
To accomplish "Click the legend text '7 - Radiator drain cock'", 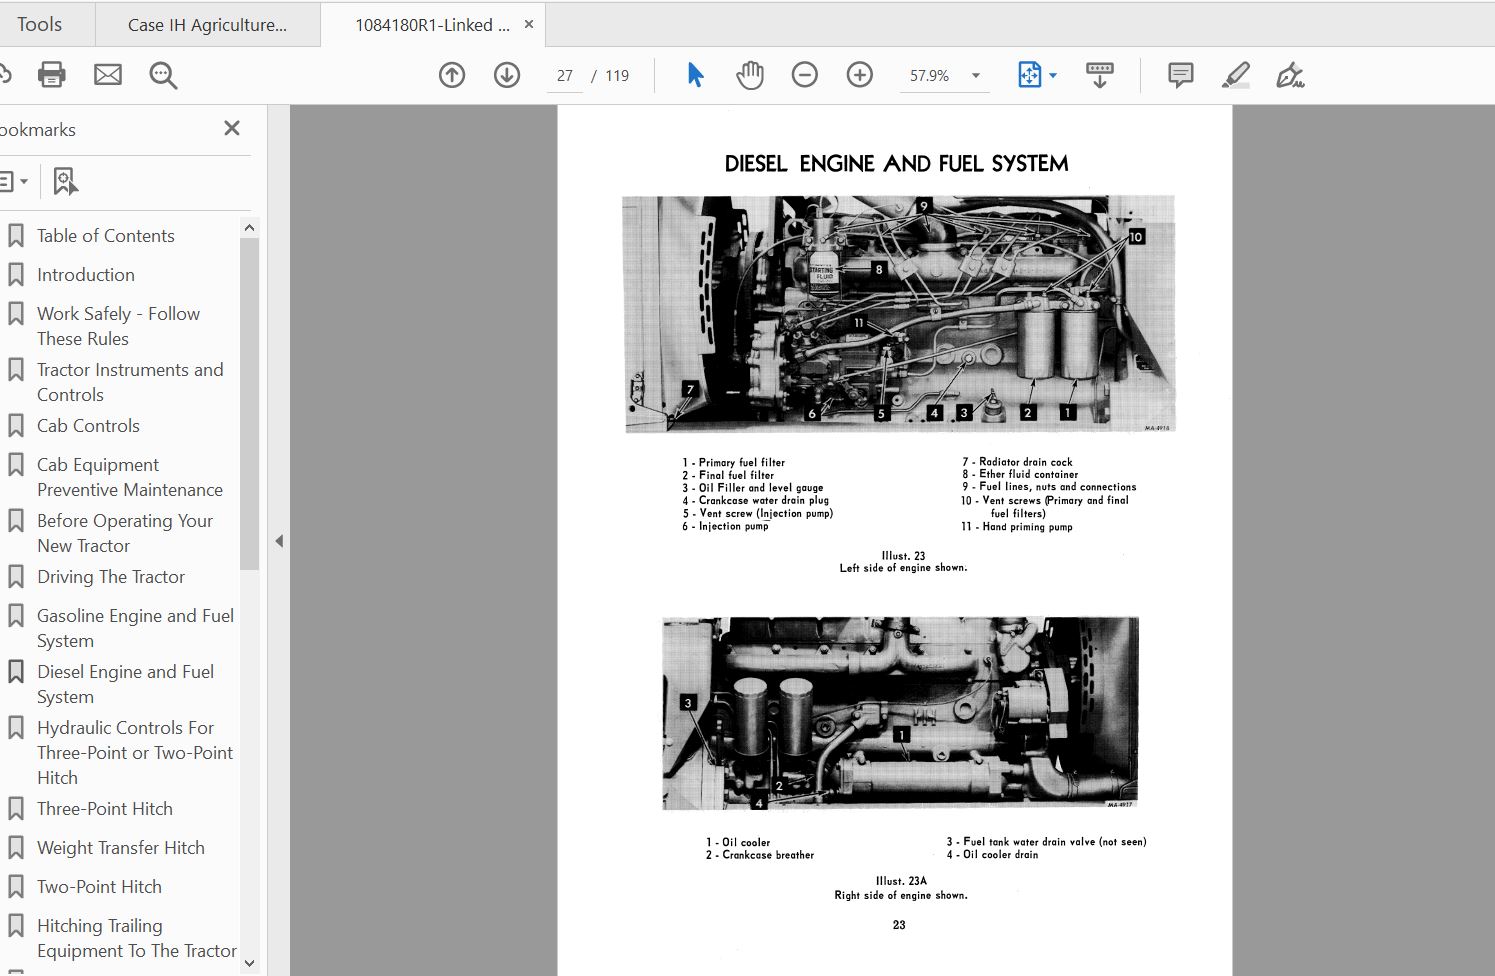I will tap(1017, 462).
